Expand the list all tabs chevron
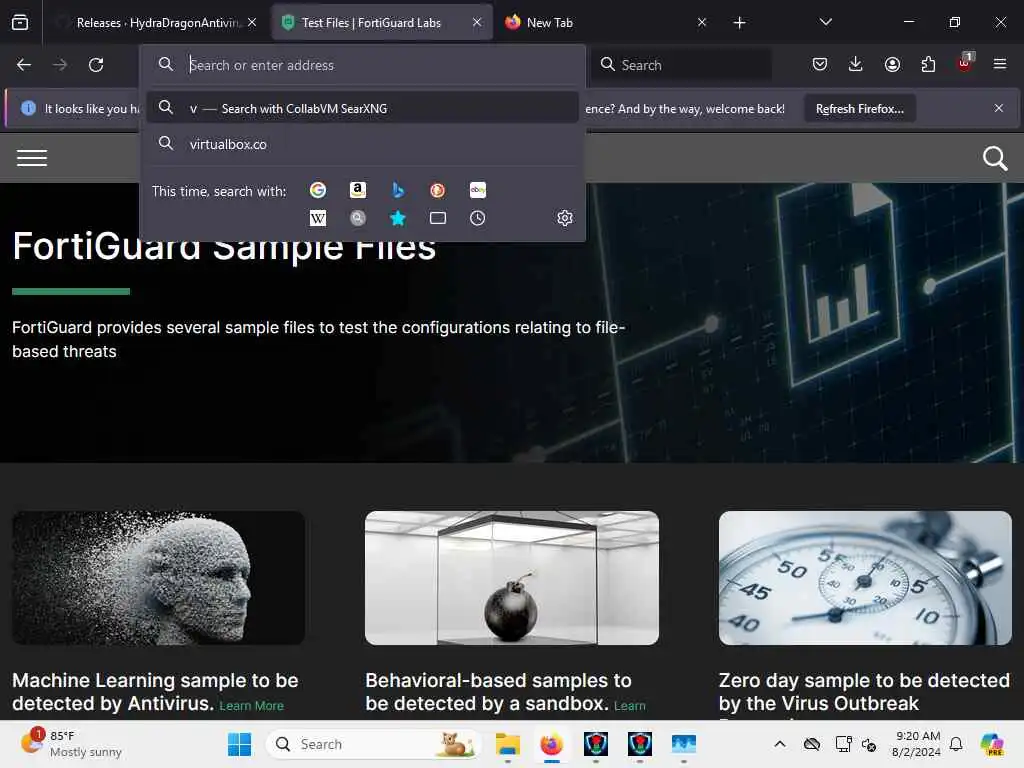The image size is (1024, 768). click(x=825, y=22)
